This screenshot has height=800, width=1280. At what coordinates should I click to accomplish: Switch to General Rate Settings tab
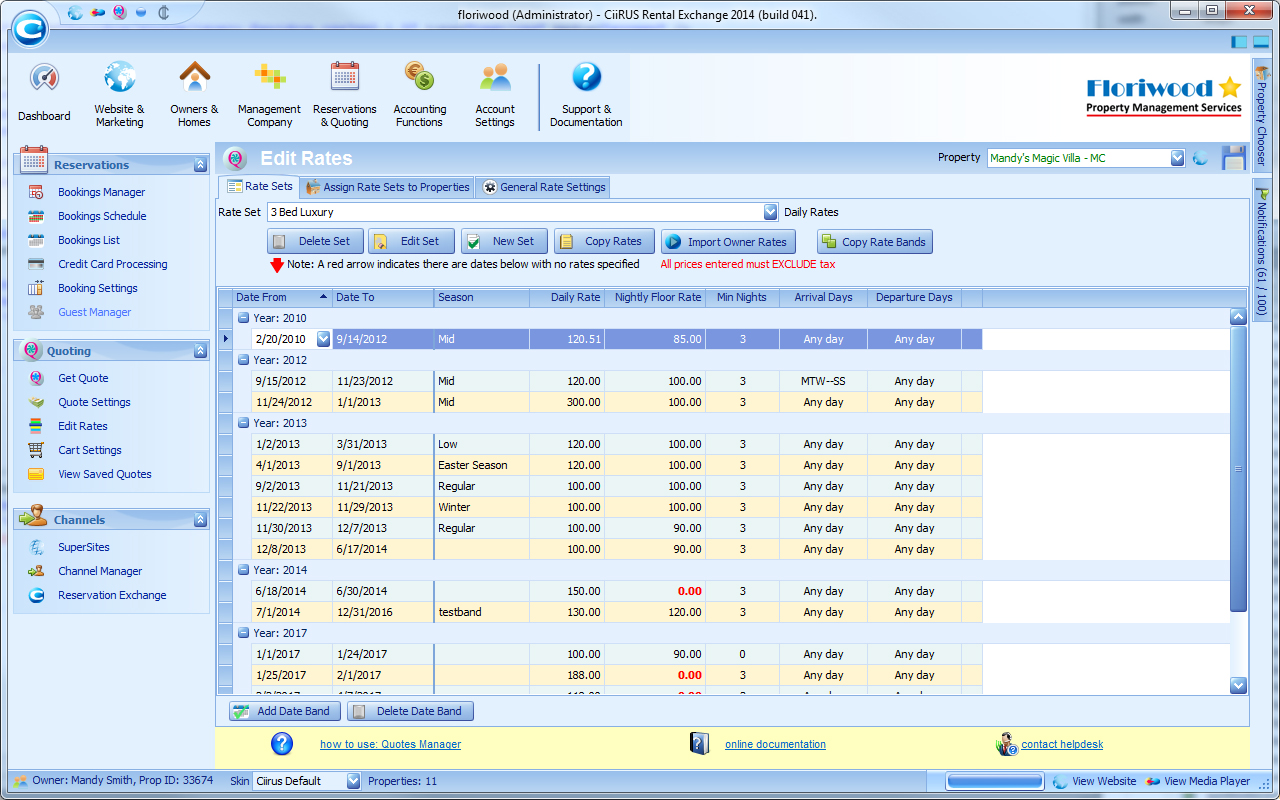coord(544,187)
